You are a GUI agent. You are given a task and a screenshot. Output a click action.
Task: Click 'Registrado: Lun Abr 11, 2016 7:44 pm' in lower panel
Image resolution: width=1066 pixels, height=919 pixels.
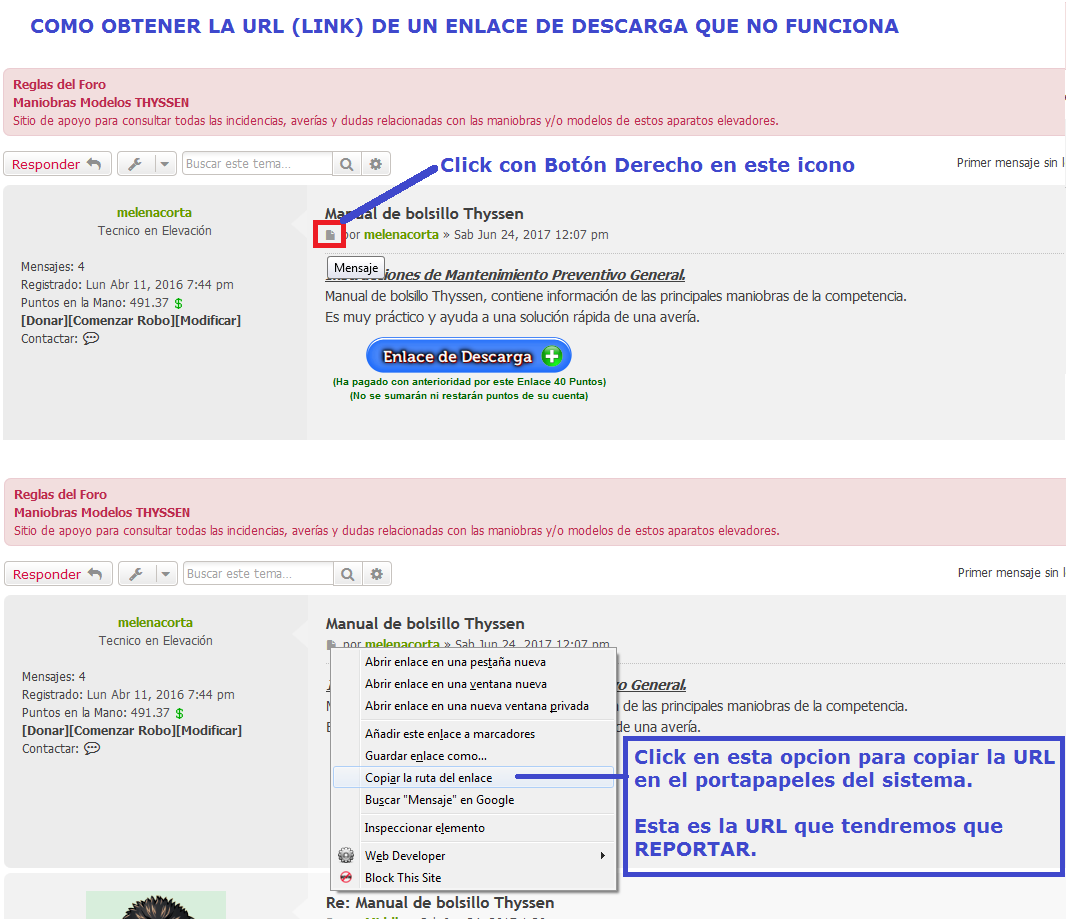[x=128, y=695]
